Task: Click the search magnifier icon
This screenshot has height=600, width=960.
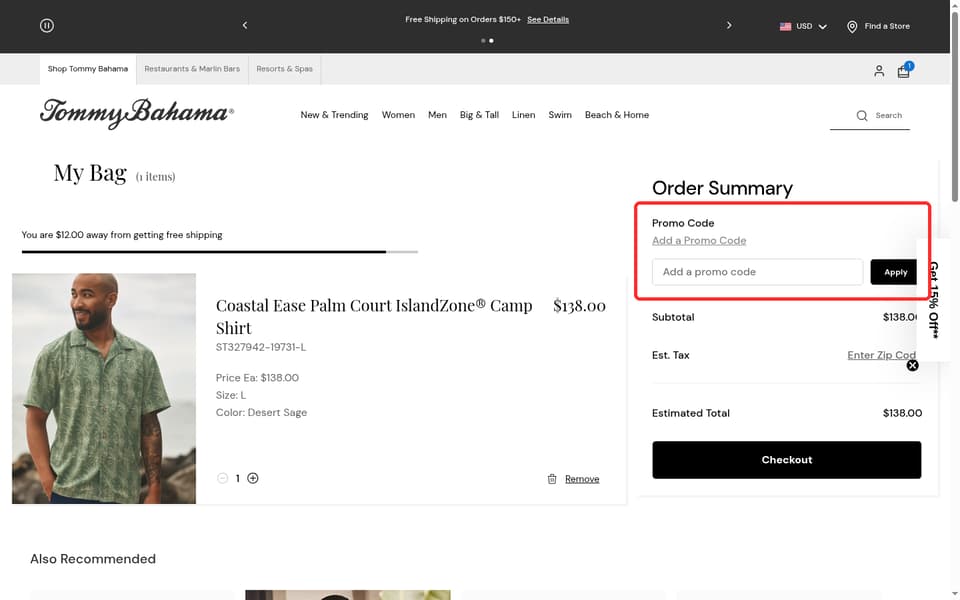Action: pyautogui.click(x=862, y=116)
